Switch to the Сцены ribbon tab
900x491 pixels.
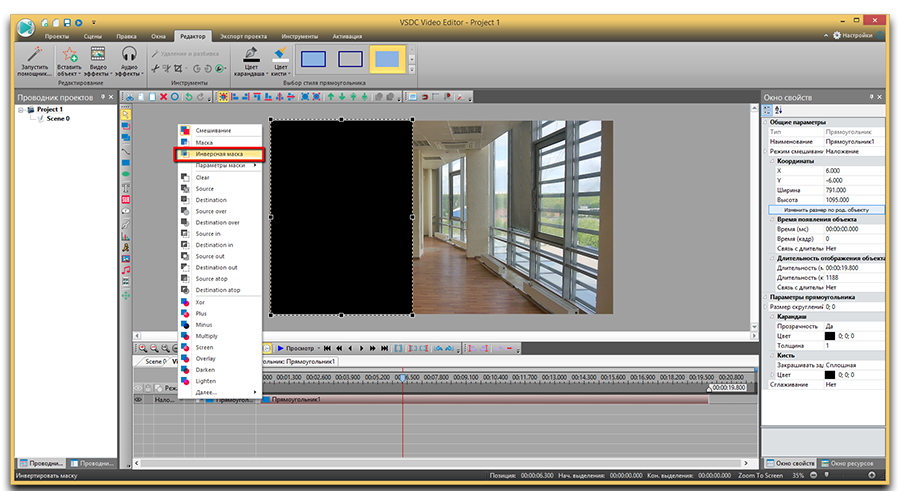[x=92, y=36]
